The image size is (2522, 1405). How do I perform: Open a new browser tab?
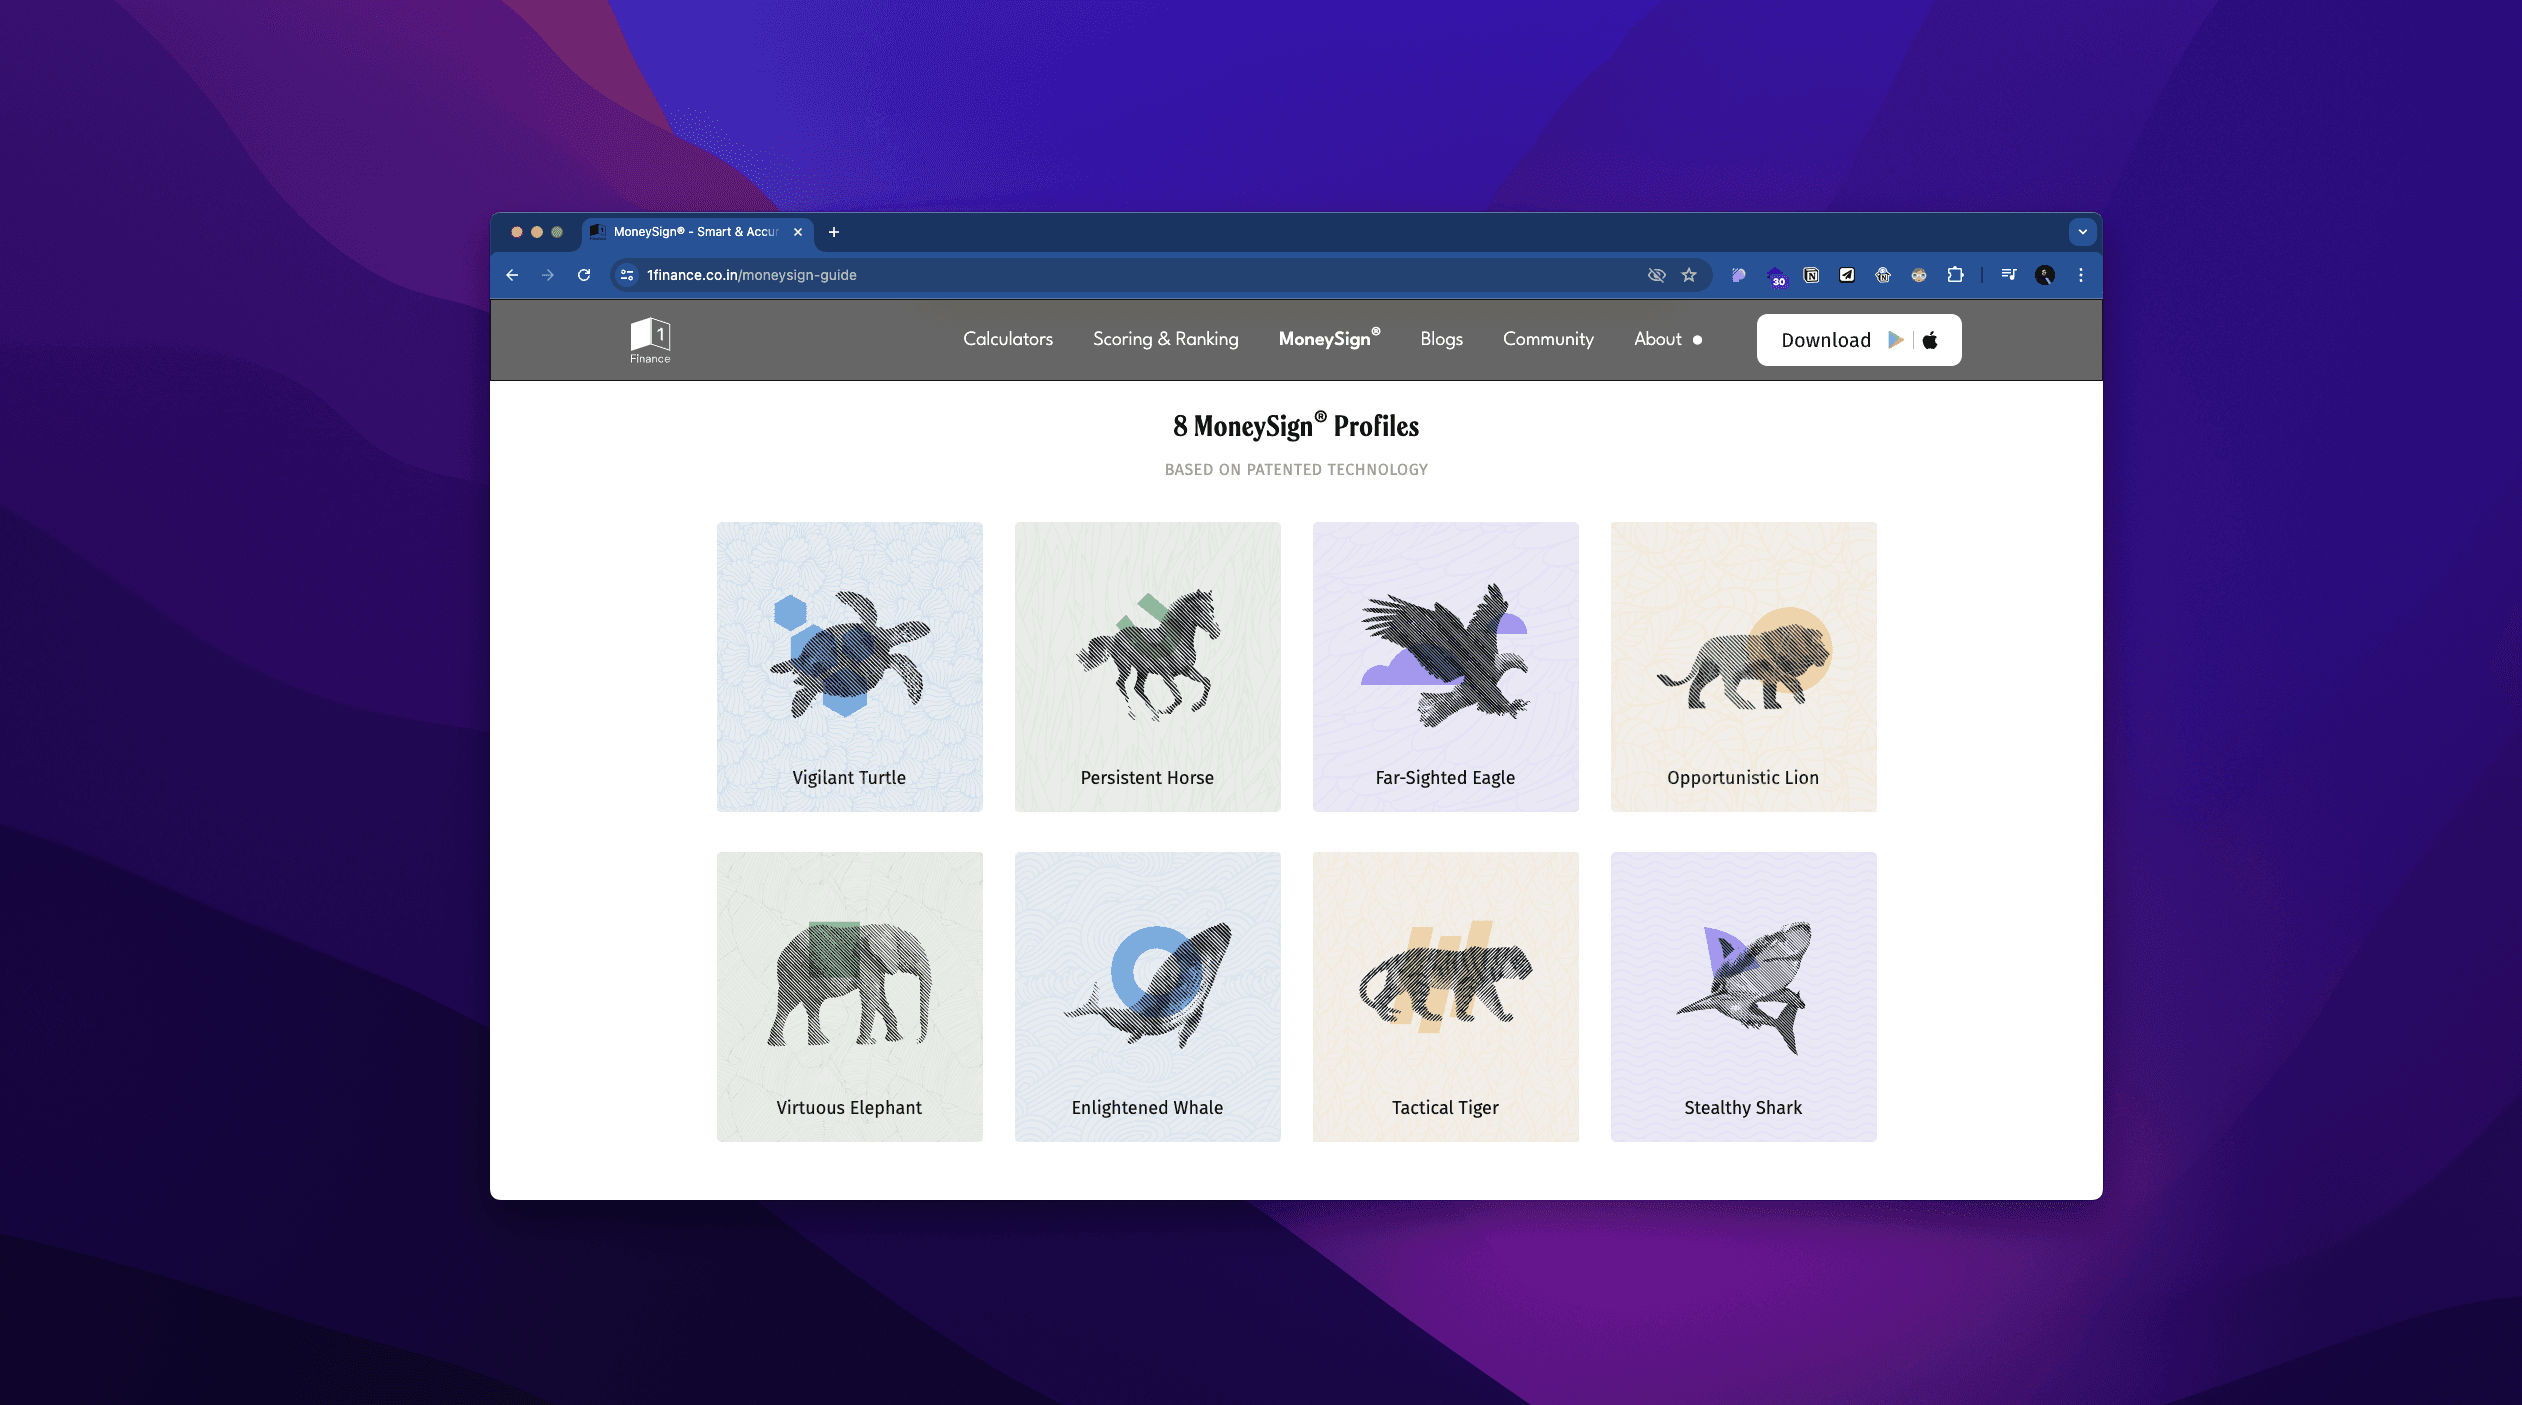click(834, 232)
